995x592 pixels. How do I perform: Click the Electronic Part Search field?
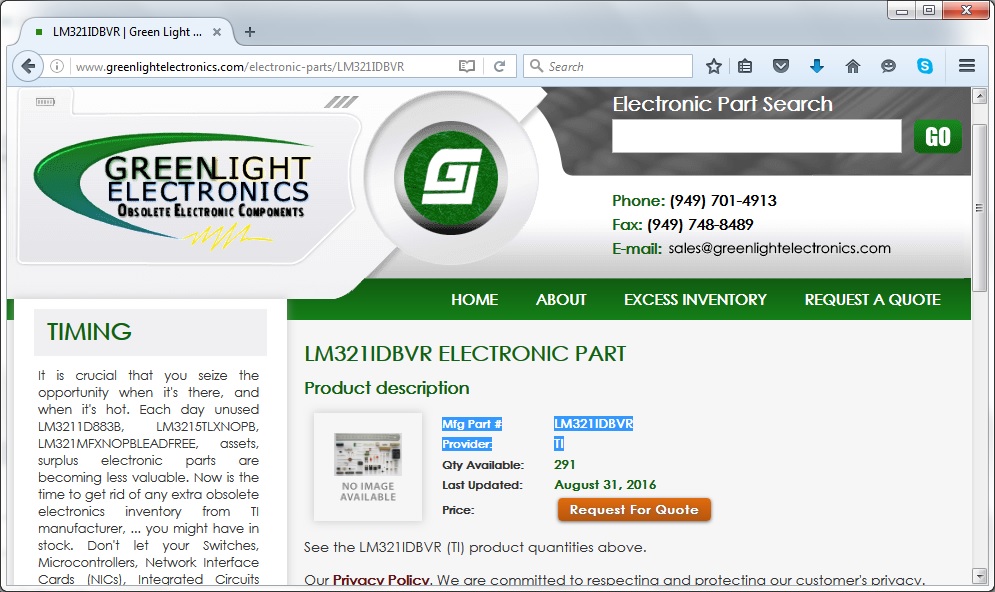[x=756, y=136]
